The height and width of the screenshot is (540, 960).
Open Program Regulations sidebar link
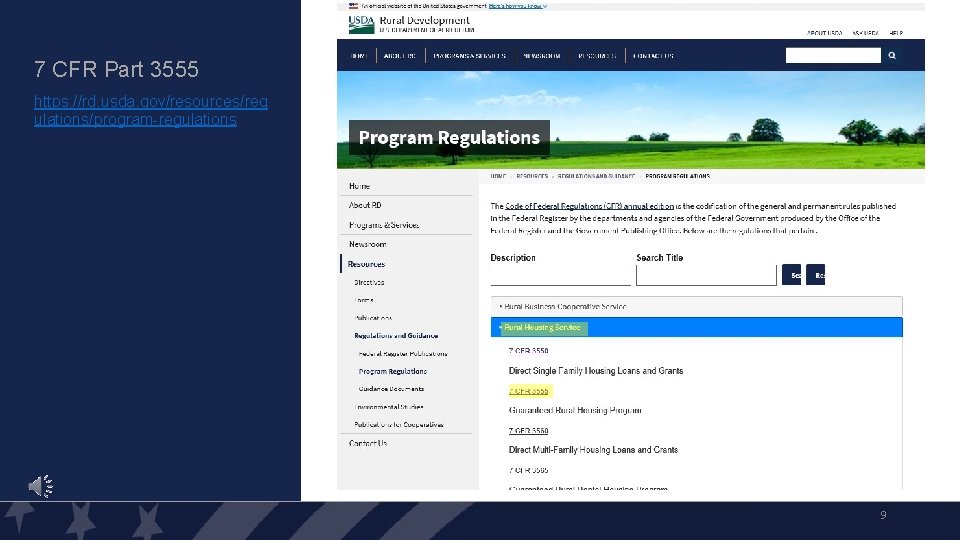(x=392, y=371)
